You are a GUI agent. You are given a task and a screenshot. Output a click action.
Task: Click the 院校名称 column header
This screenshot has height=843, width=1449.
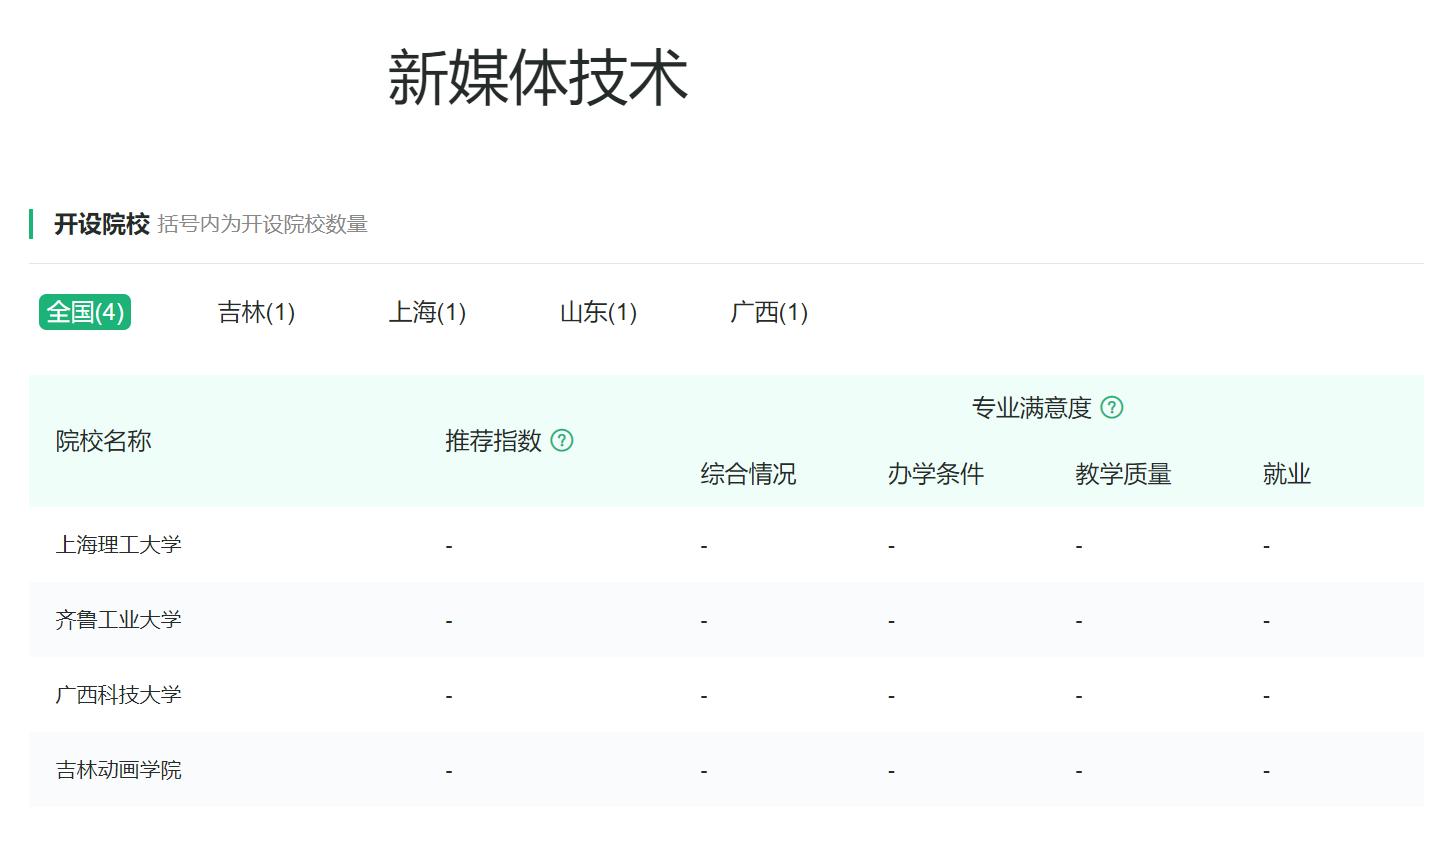pos(102,441)
